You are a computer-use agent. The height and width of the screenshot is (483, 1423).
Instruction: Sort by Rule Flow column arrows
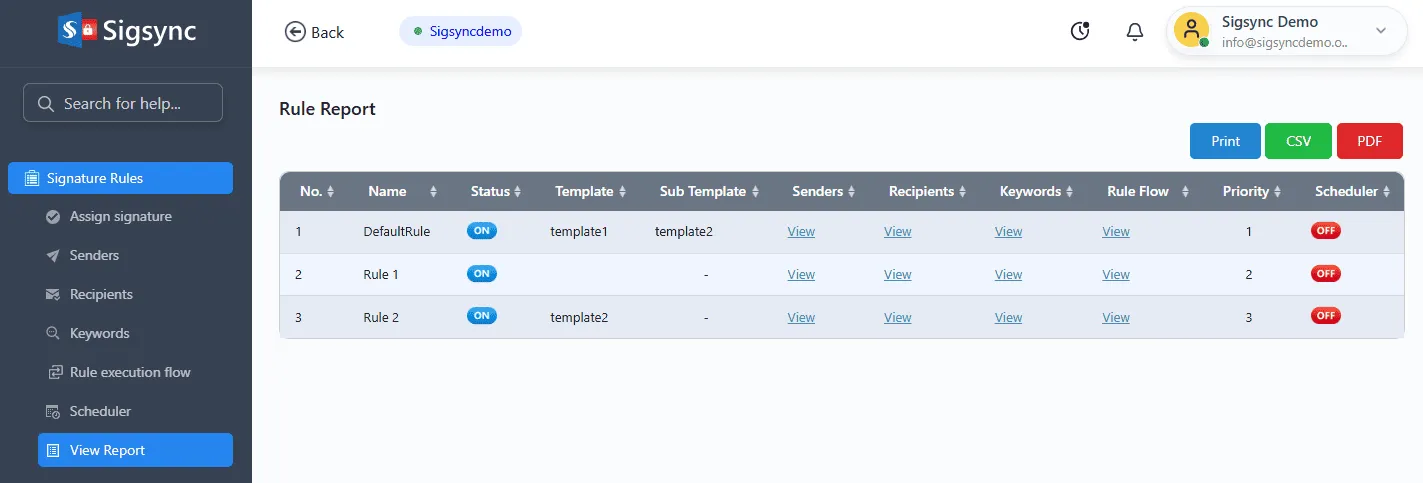[1186, 191]
